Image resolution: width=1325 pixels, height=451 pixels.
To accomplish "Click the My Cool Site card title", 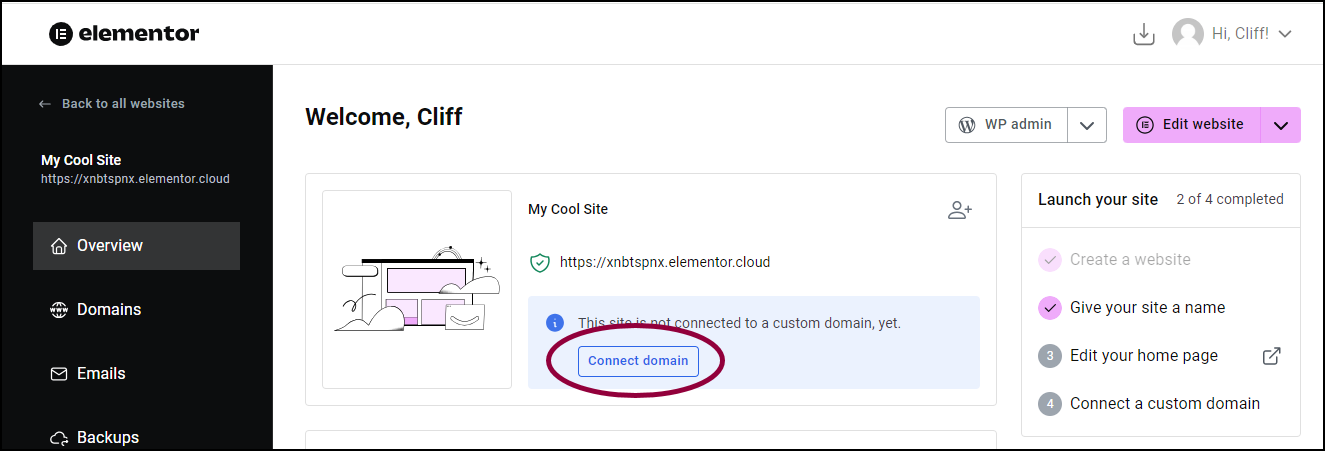I will point(568,210).
